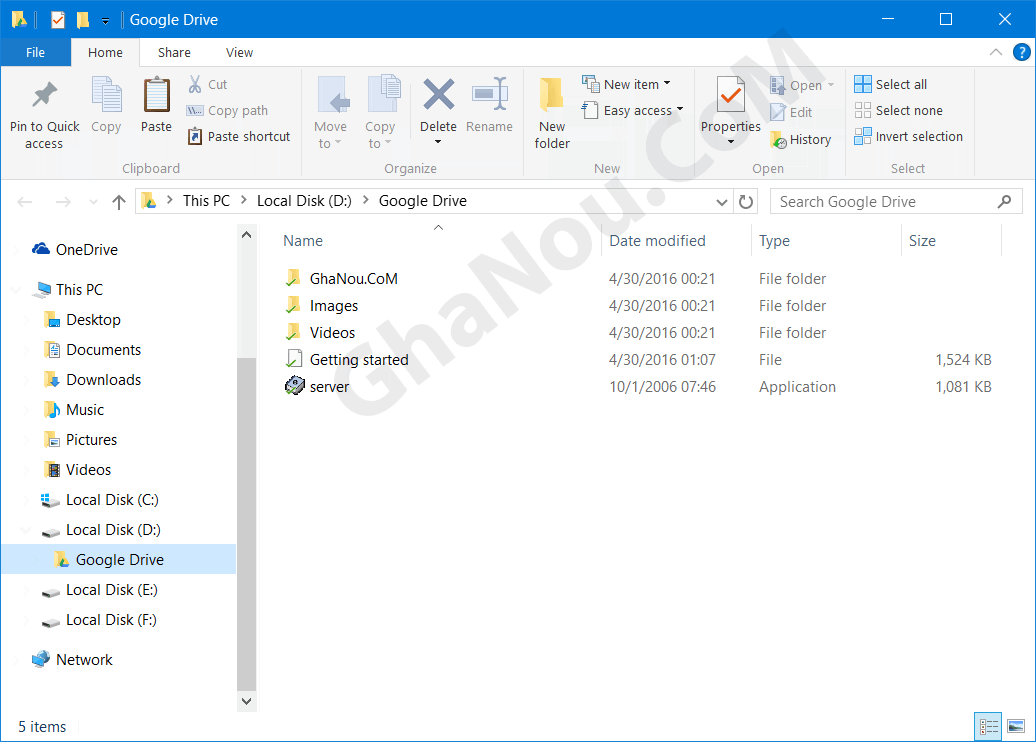Viewport: 1036px width, 742px height.
Task: Select the Home ribbon tab
Action: pyautogui.click(x=105, y=52)
